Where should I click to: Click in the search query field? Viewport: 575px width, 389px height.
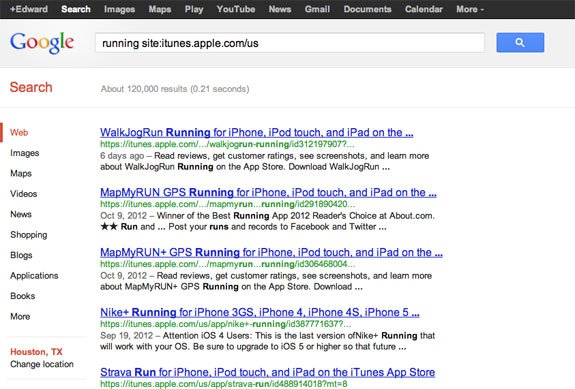point(290,43)
